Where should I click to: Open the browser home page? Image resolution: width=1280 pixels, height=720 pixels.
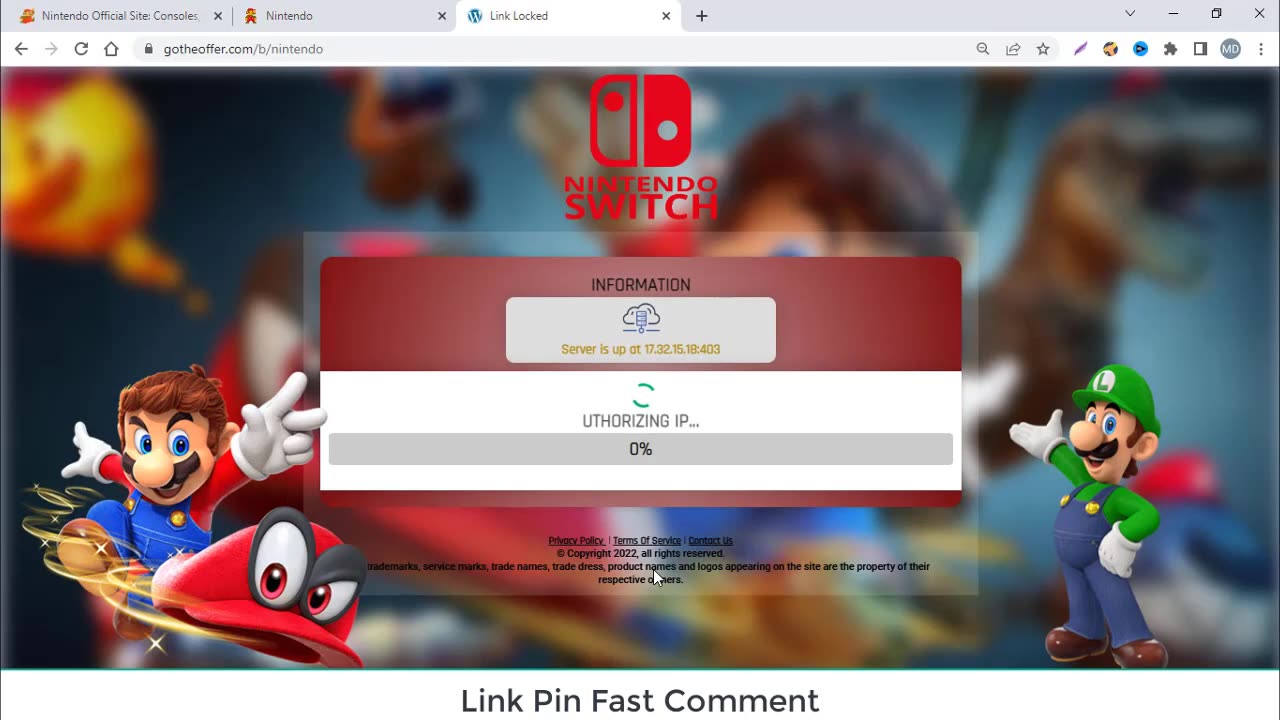coord(111,49)
